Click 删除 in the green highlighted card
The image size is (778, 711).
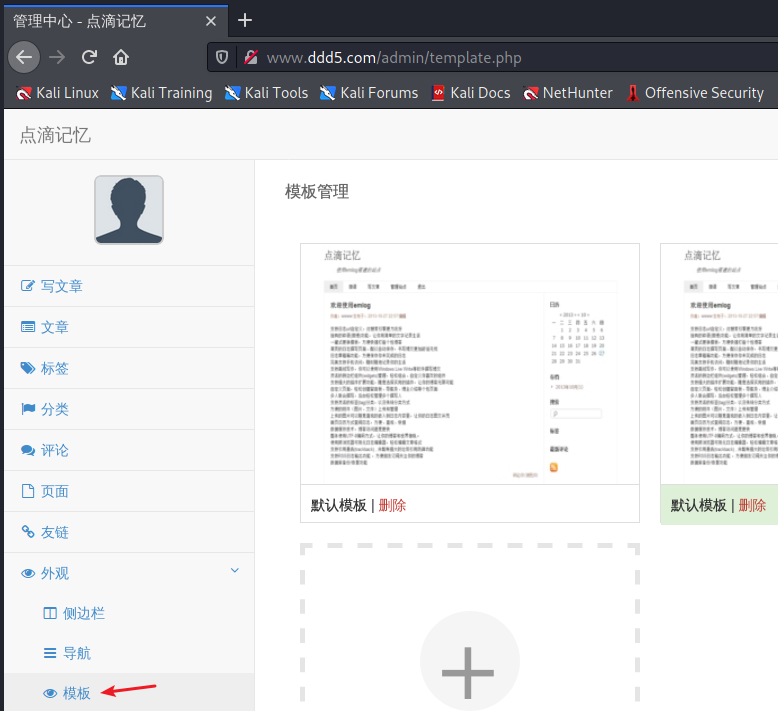click(x=752, y=506)
